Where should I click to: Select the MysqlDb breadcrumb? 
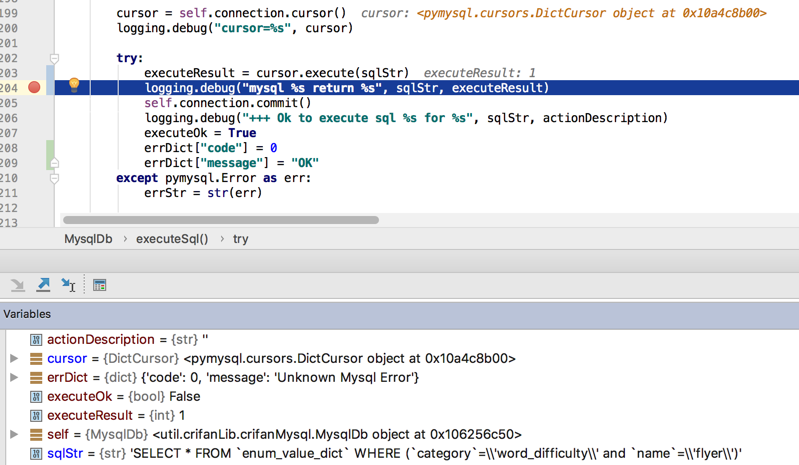88,239
